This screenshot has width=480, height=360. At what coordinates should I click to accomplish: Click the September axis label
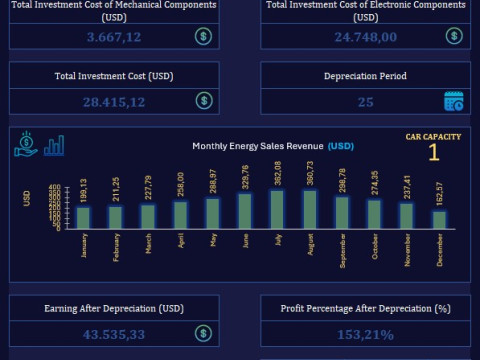click(x=342, y=251)
